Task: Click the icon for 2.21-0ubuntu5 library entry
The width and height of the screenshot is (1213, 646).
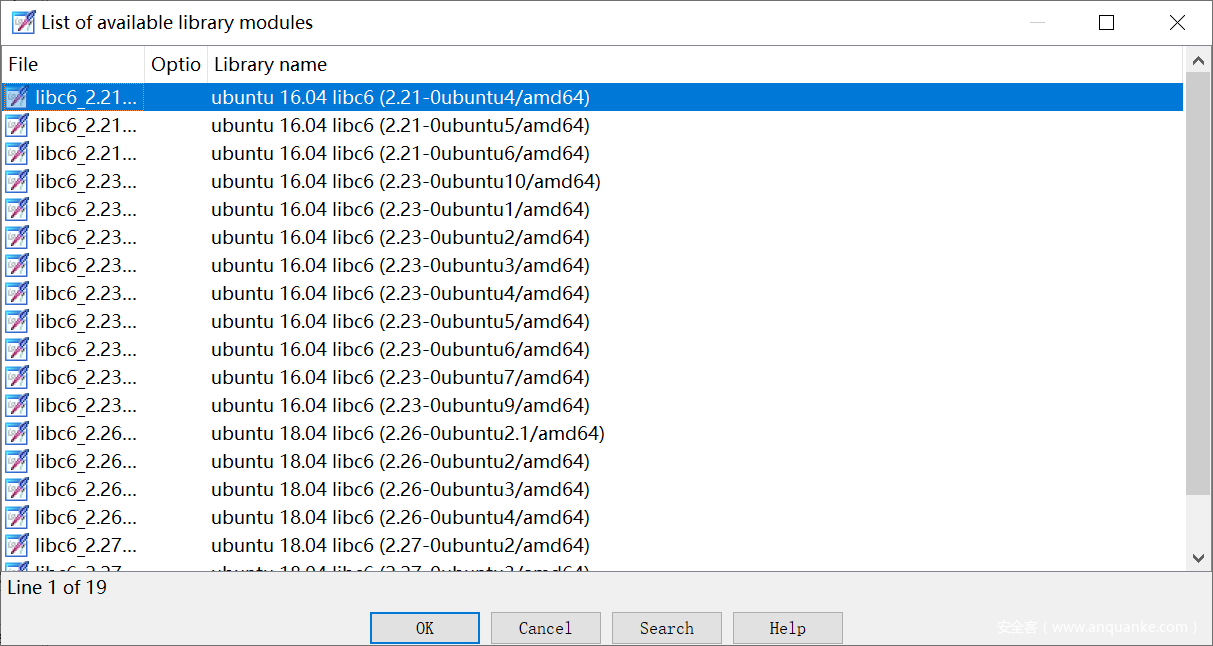Action: 17,125
